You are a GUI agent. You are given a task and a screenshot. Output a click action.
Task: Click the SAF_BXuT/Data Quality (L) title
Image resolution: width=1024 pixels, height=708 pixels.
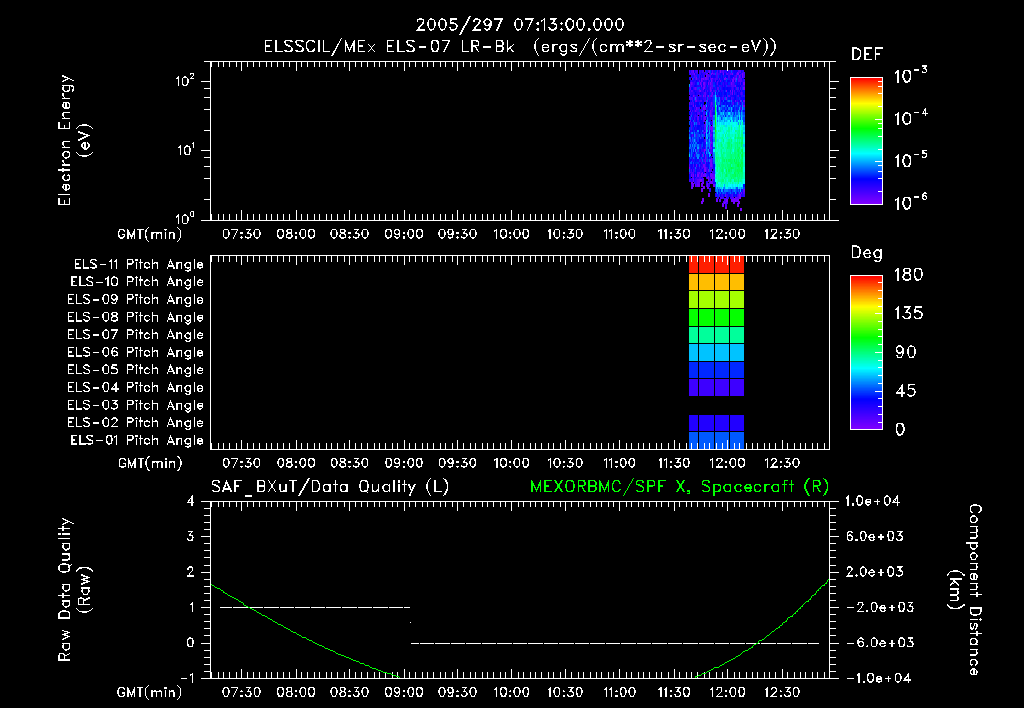tap(330, 487)
